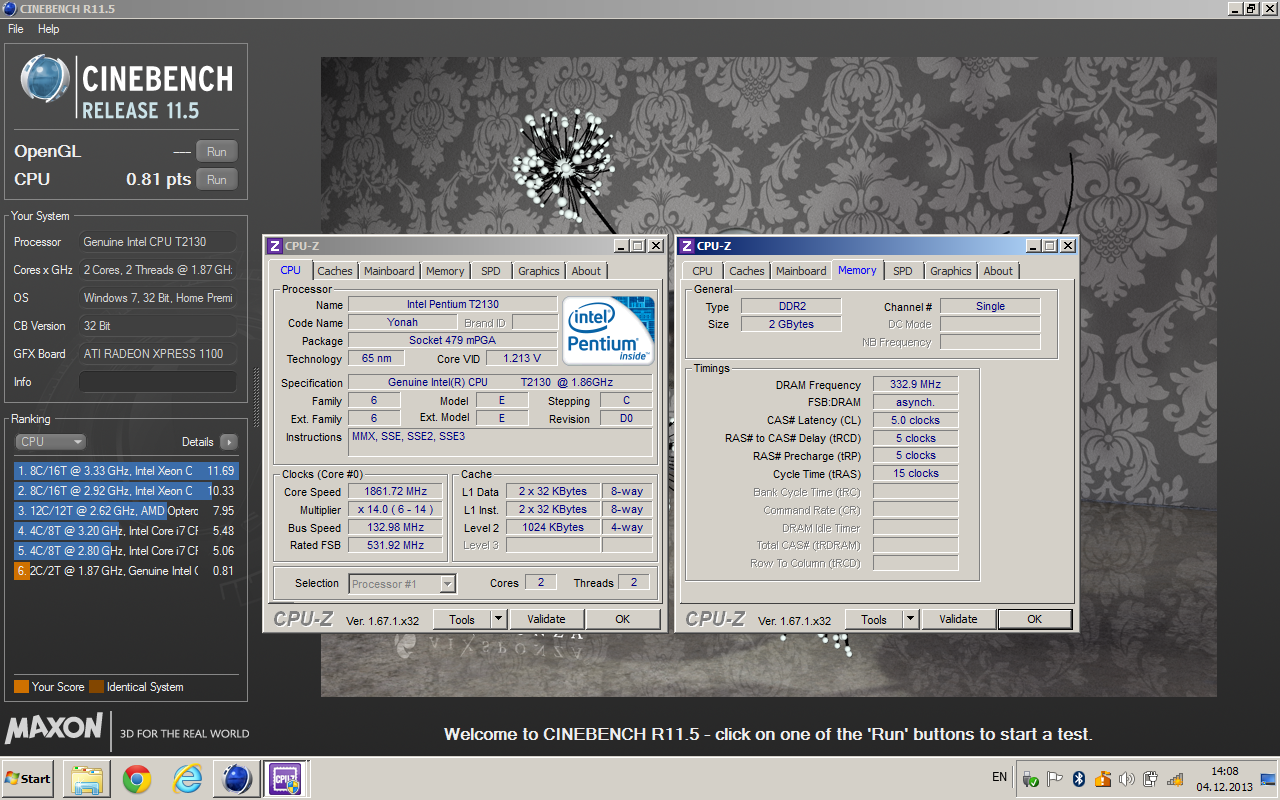Select ranking row 2C/2T @ 1.87 GHz
This screenshot has height=800, width=1280.
click(x=125, y=571)
